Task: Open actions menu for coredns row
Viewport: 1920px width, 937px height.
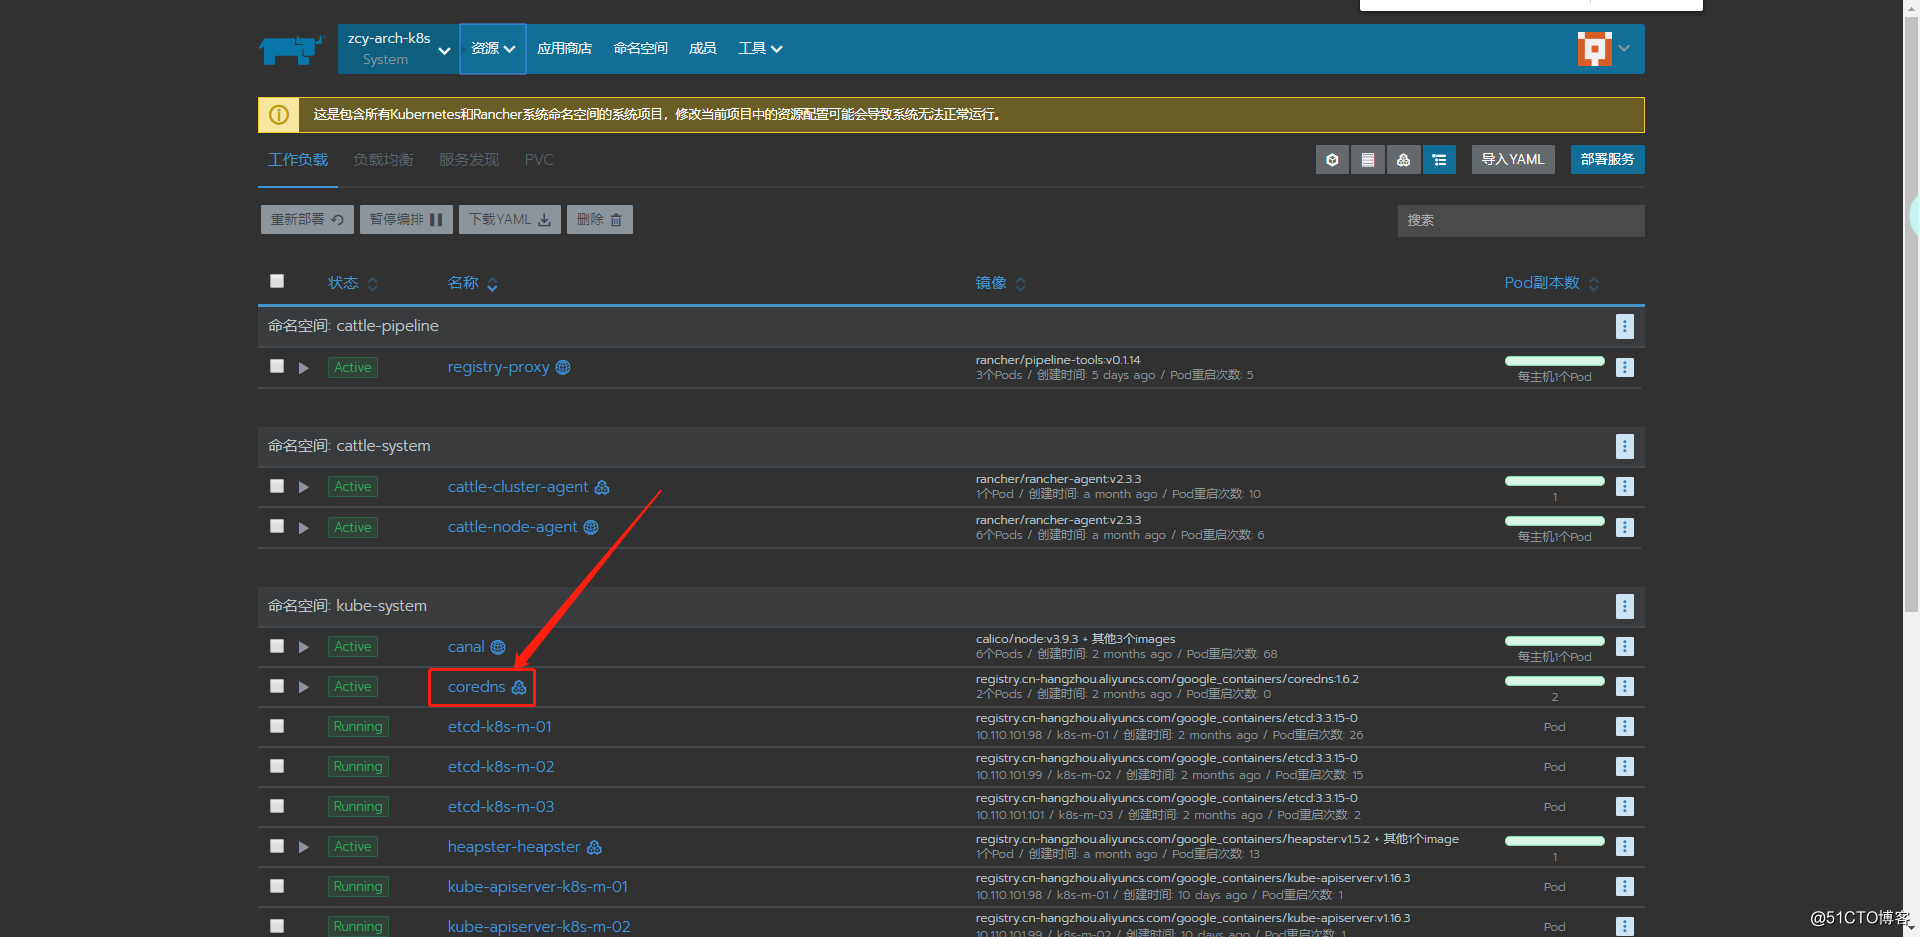Action: 1625,687
